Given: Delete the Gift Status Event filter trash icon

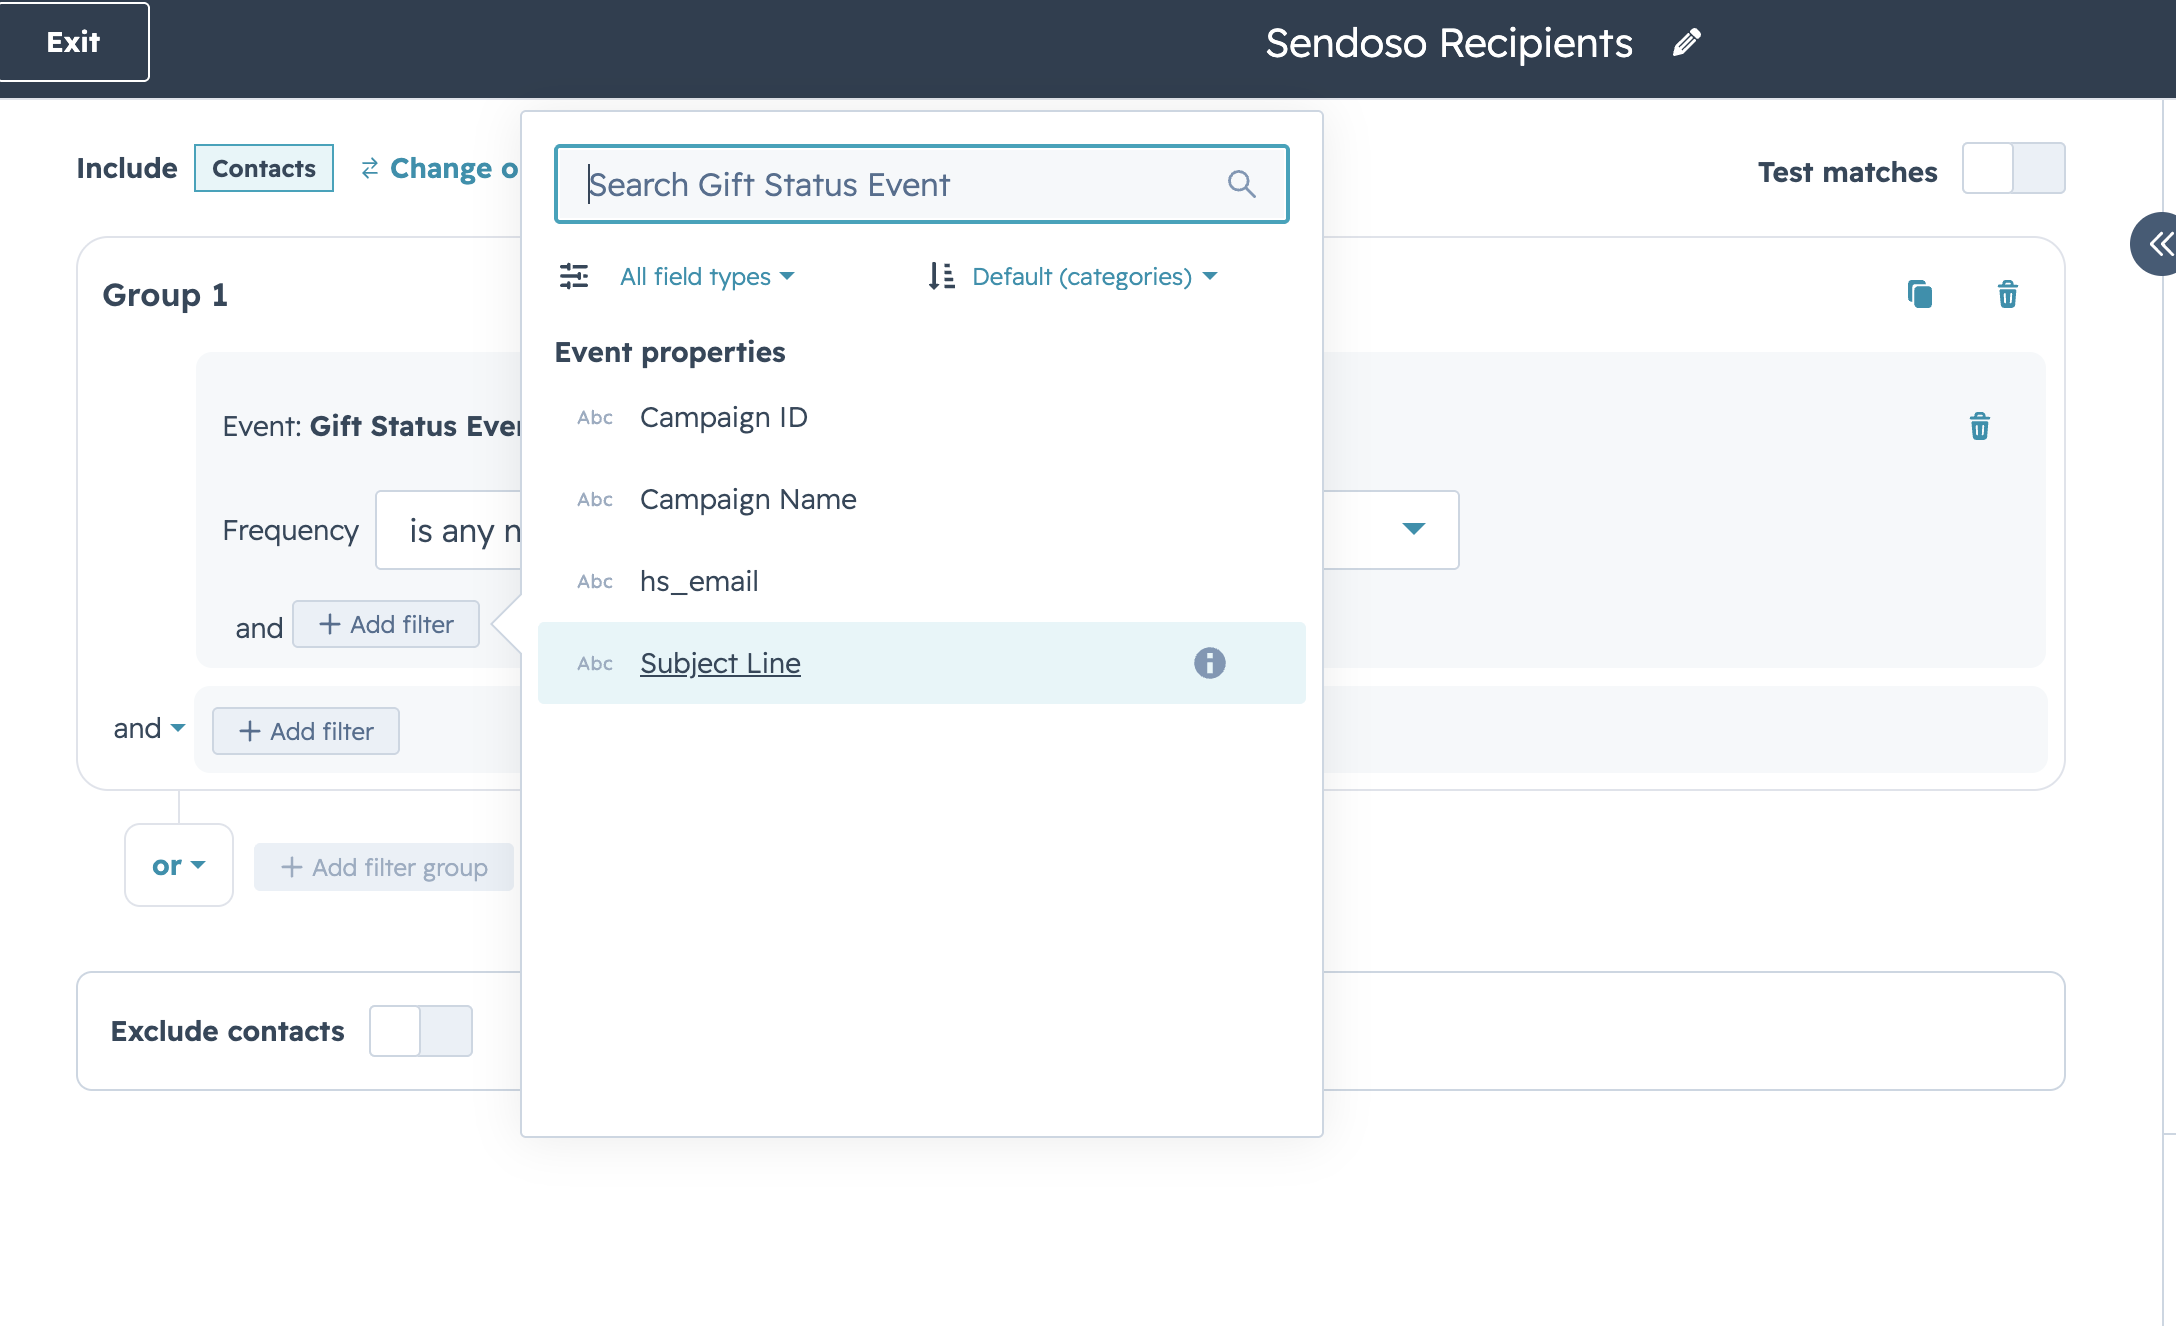Looking at the screenshot, I should click(x=1980, y=426).
